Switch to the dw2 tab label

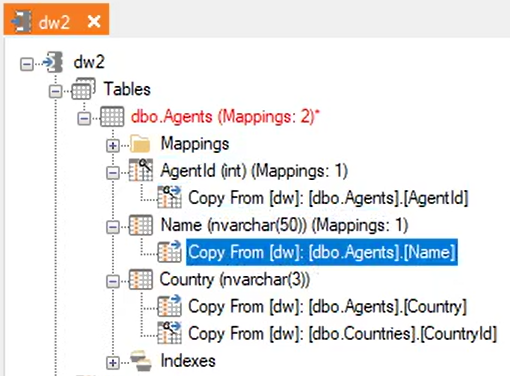click(54, 22)
